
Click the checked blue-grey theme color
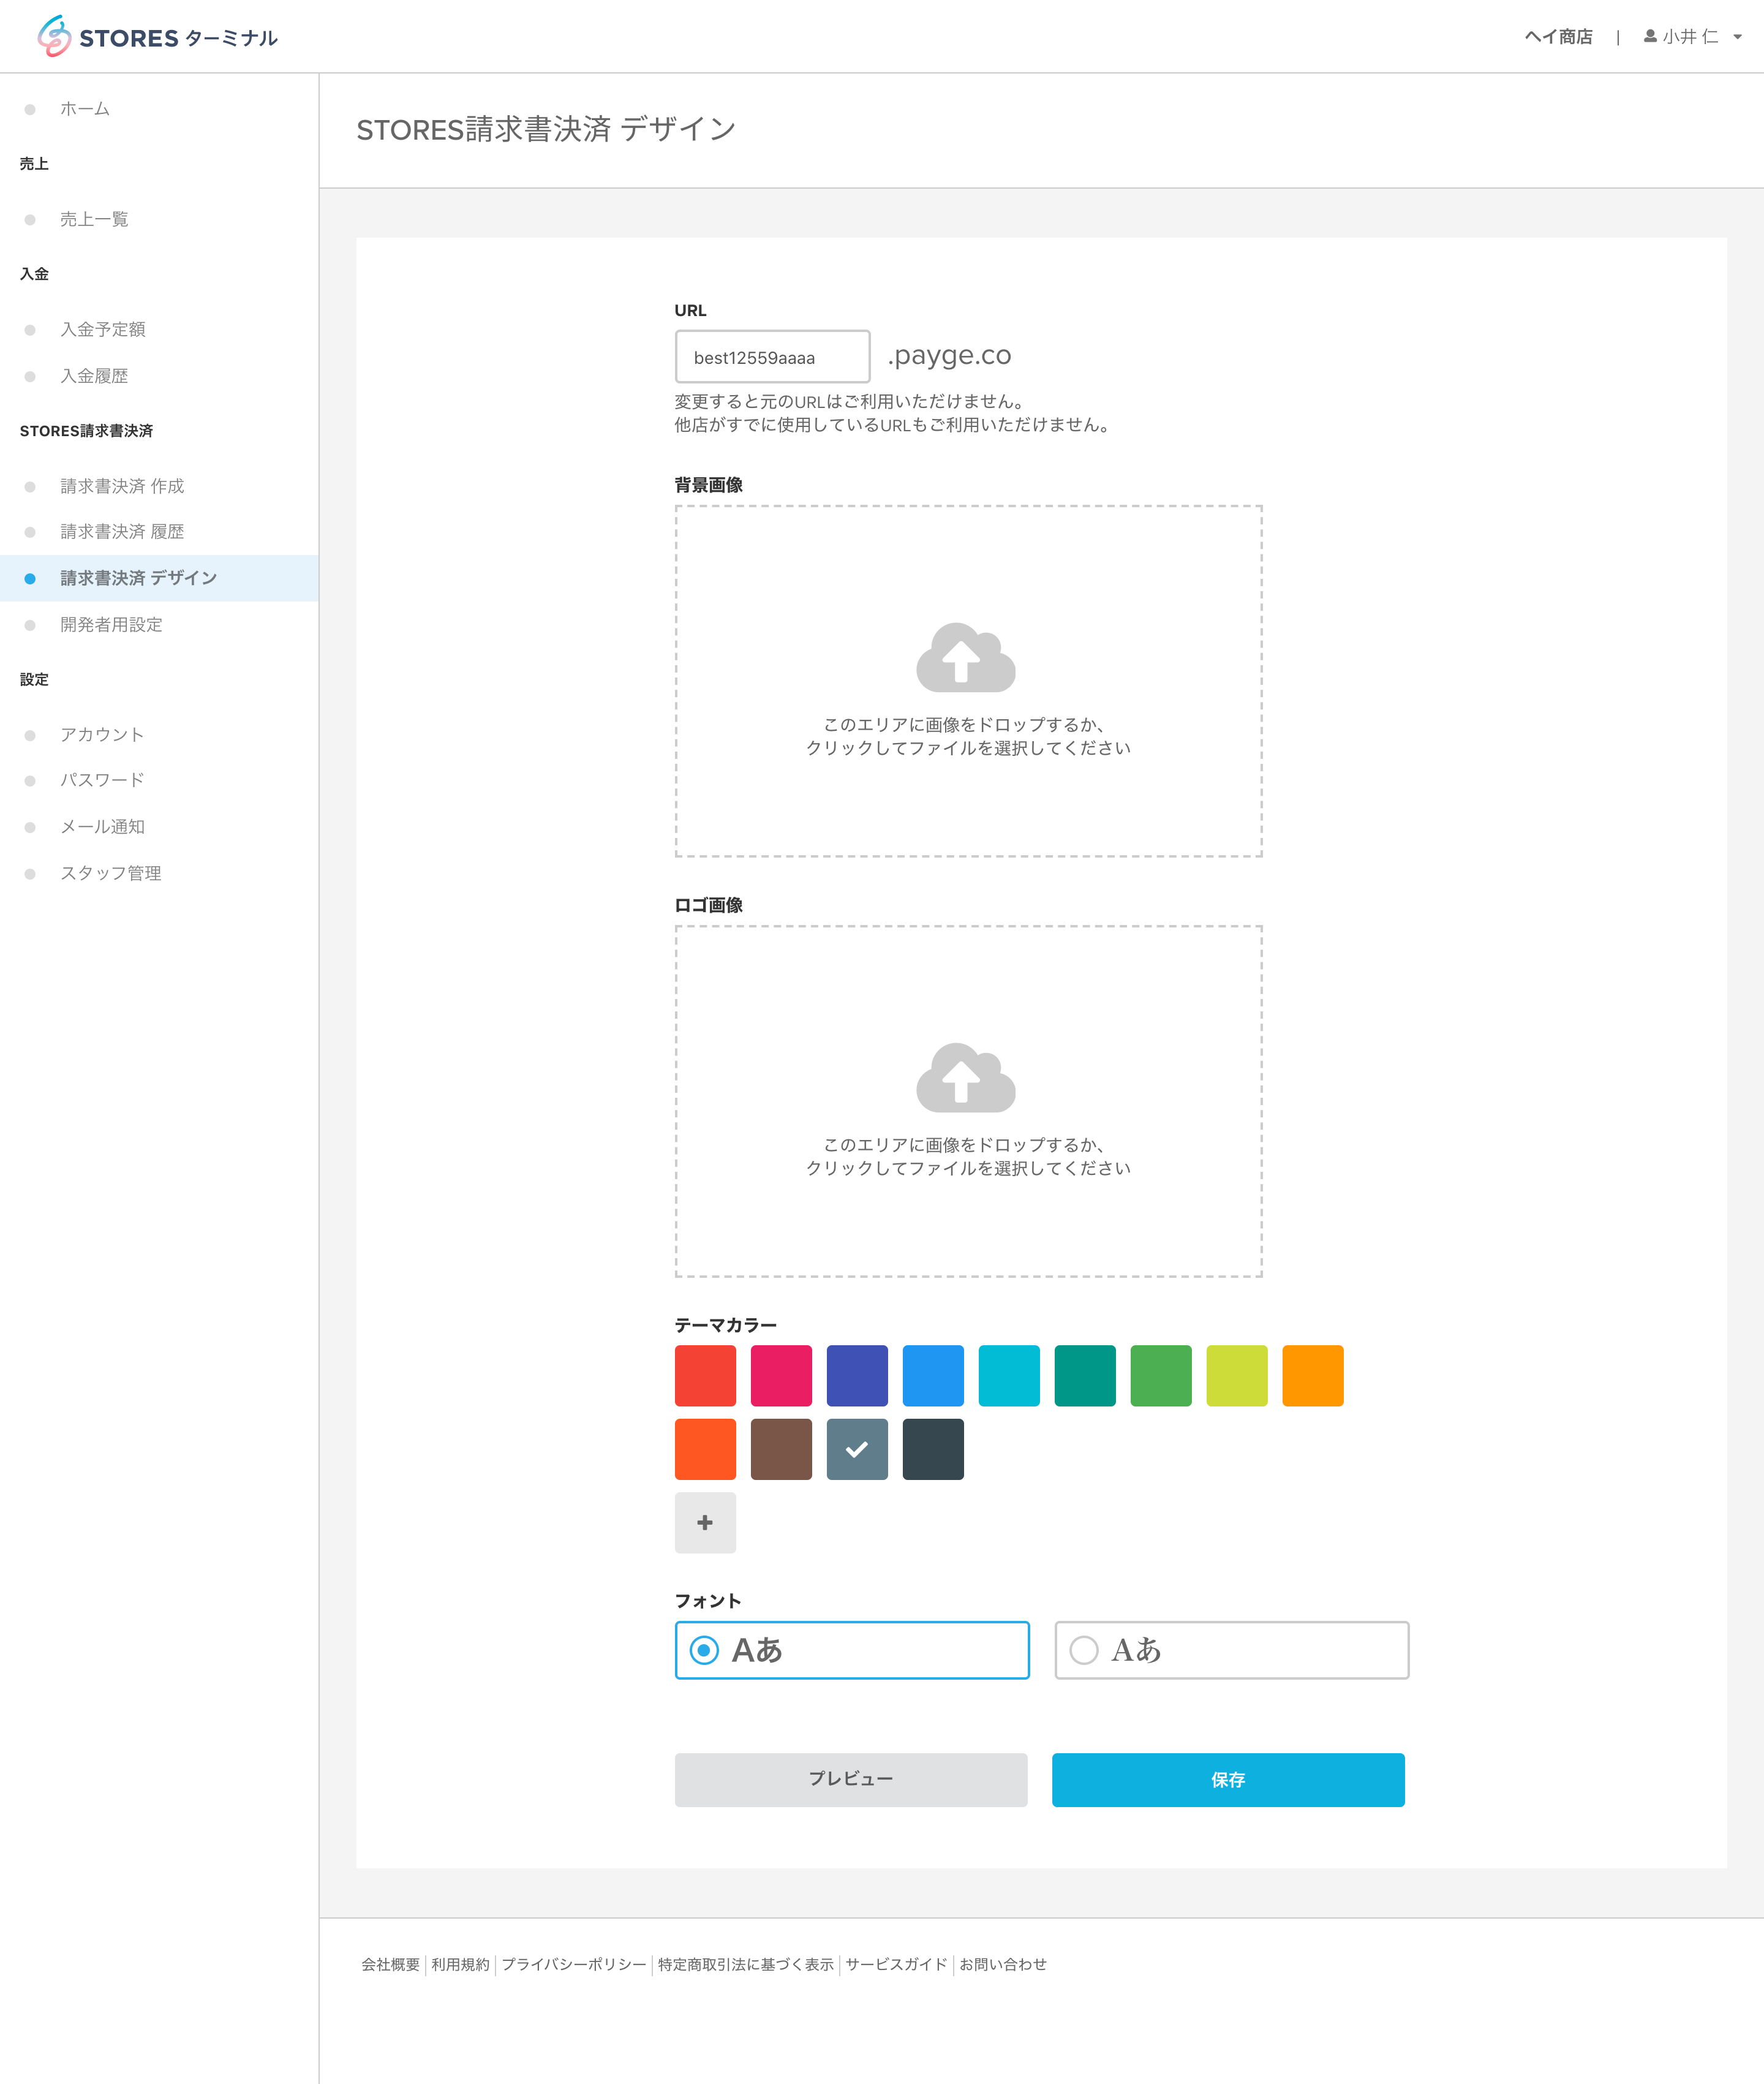(x=857, y=1449)
